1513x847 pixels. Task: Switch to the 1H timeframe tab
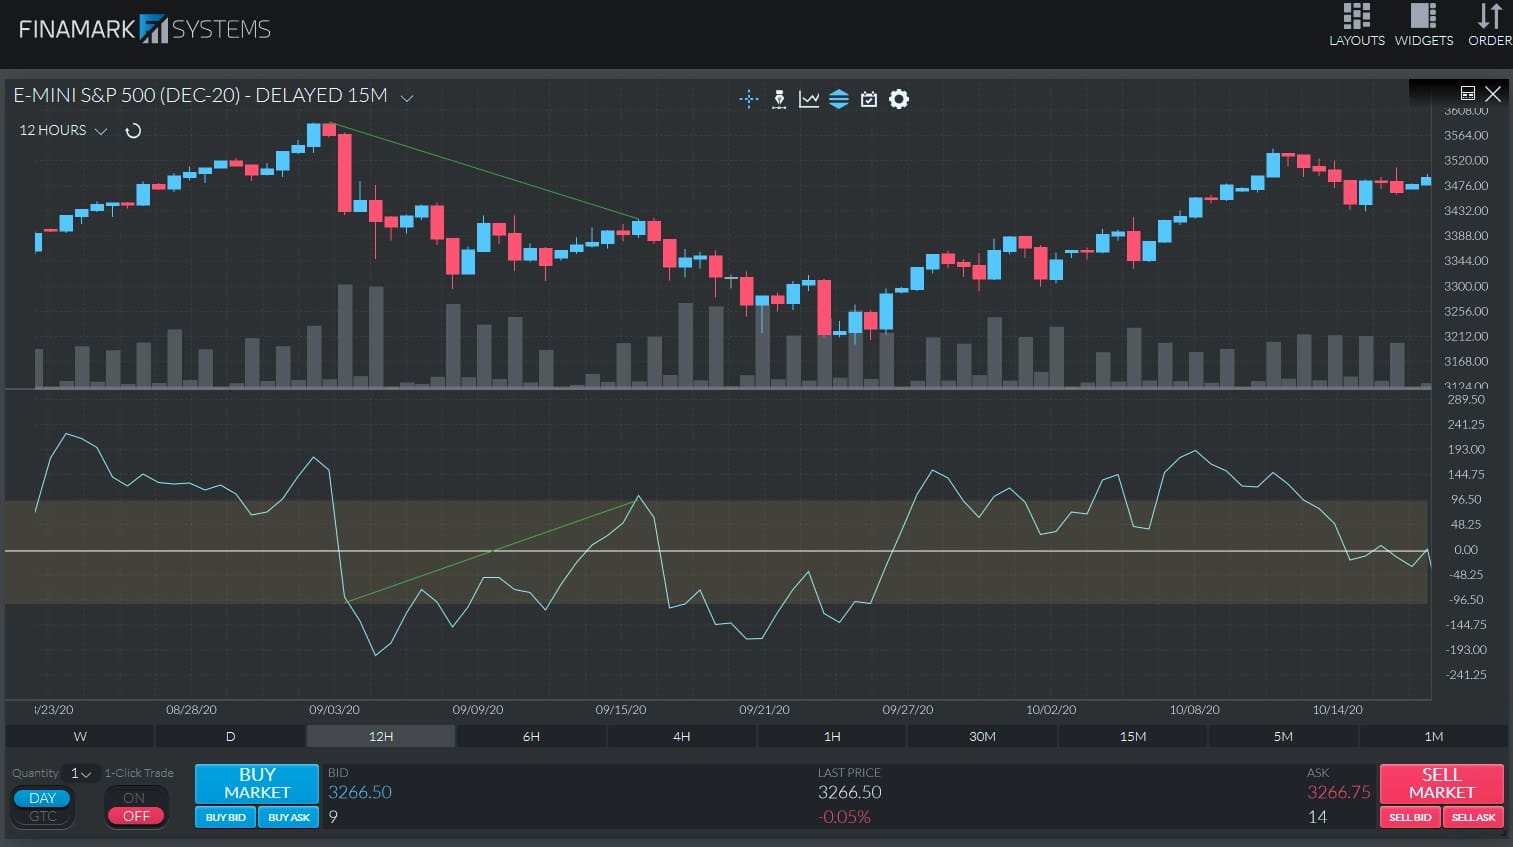[832, 736]
